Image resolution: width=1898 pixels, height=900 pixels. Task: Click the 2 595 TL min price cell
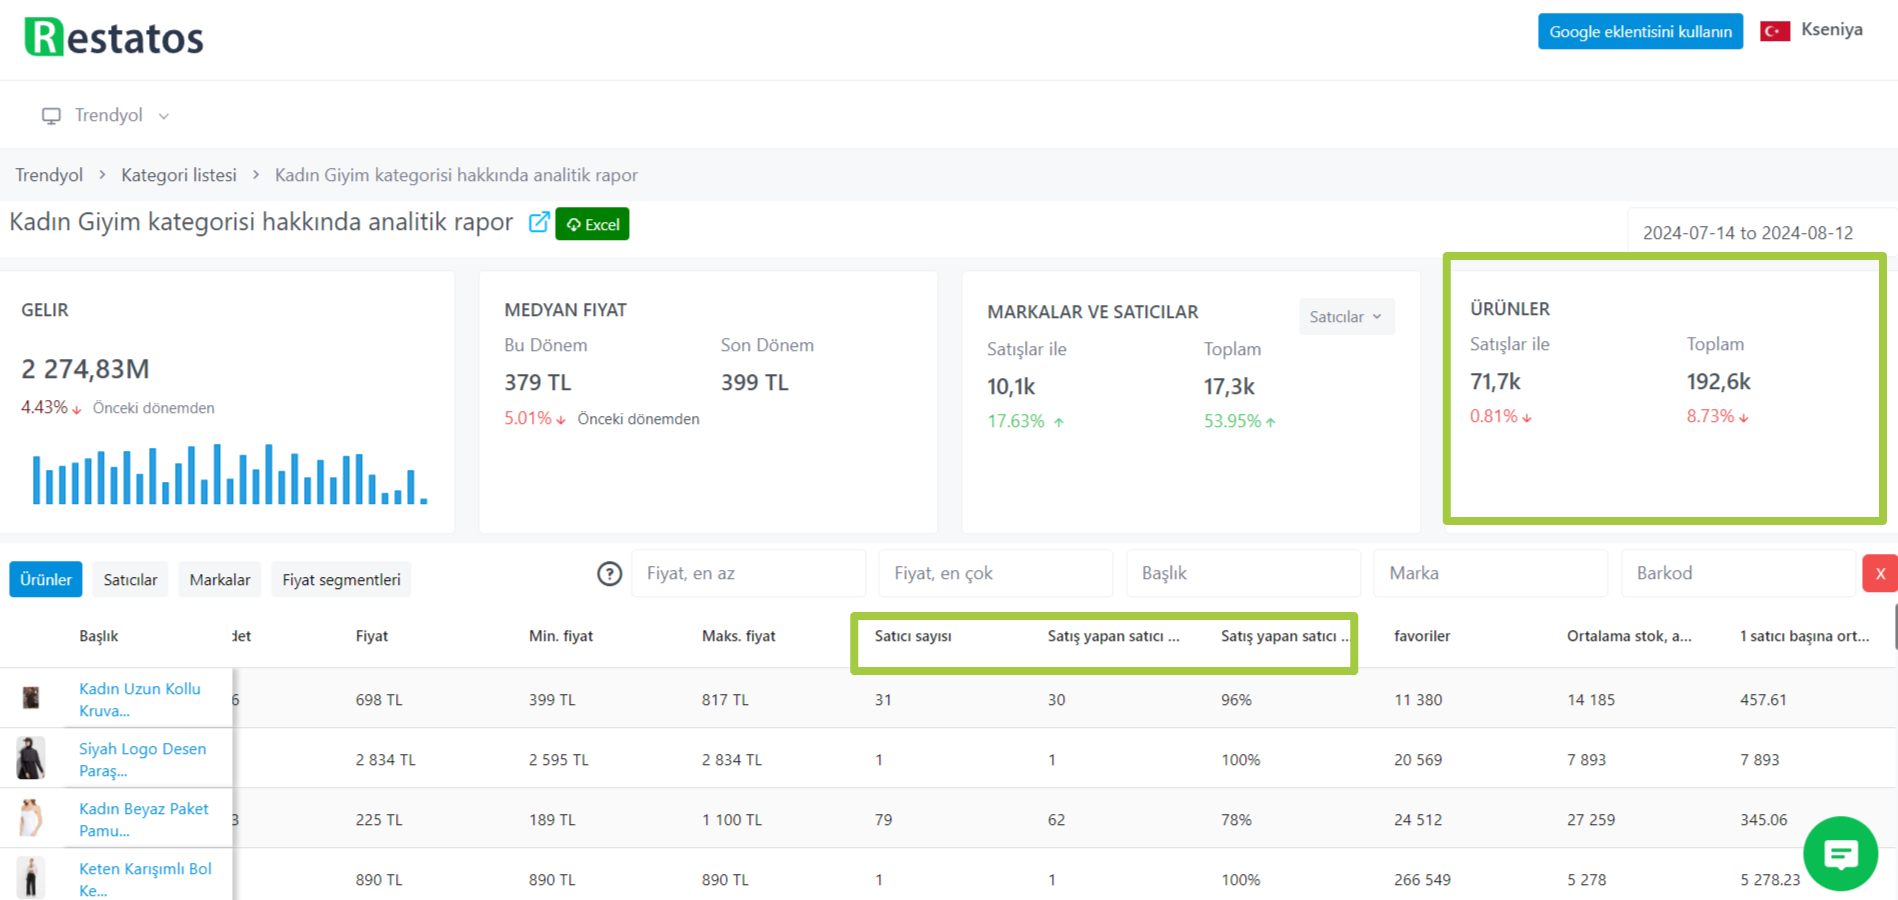click(x=559, y=760)
